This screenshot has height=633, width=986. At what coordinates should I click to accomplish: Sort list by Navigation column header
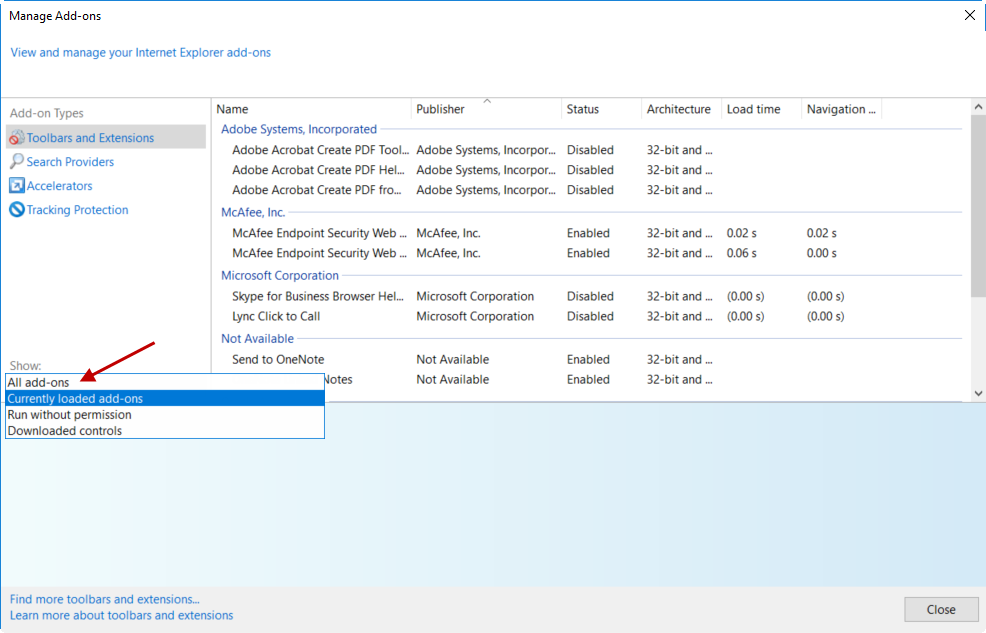pyautogui.click(x=841, y=109)
